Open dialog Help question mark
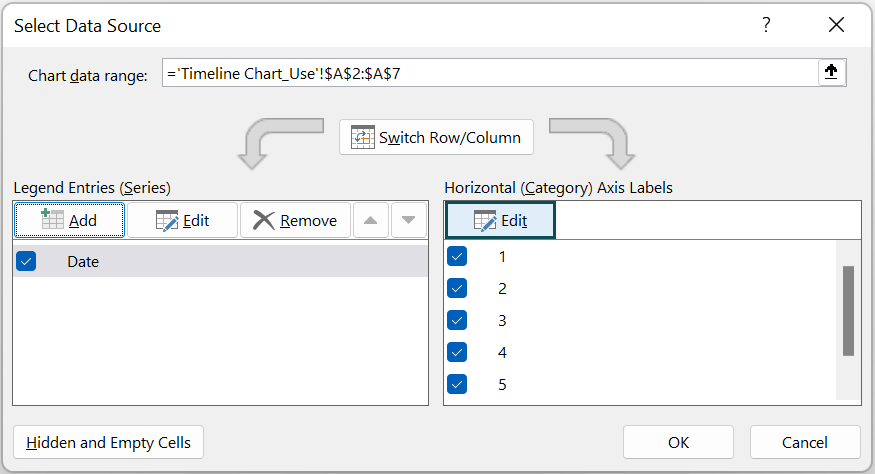 (x=767, y=25)
